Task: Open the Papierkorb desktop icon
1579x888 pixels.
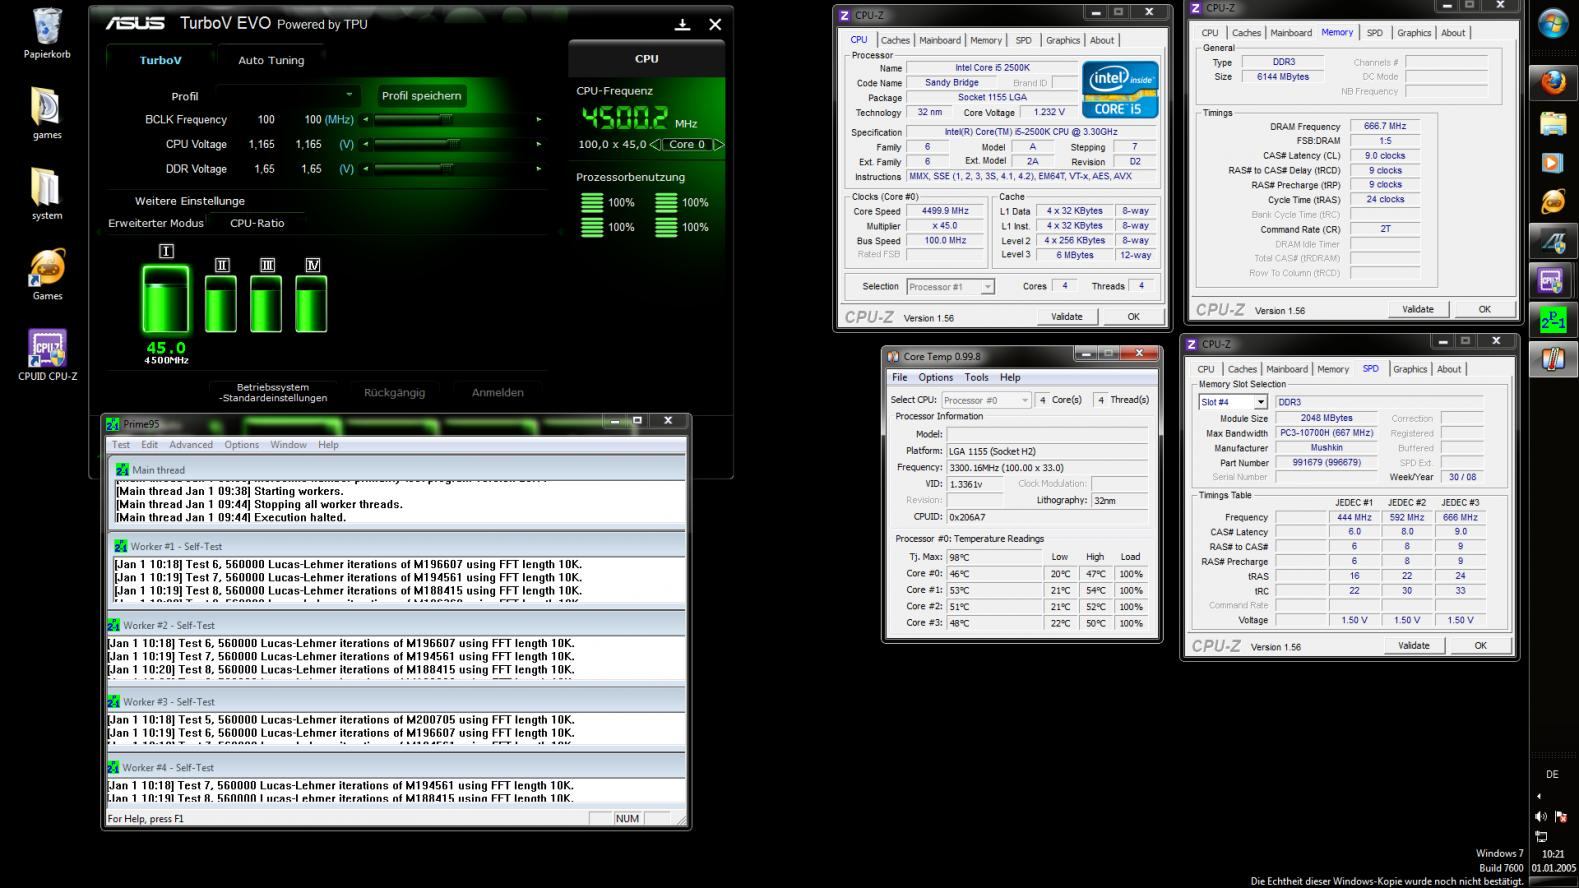Action: click(47, 33)
